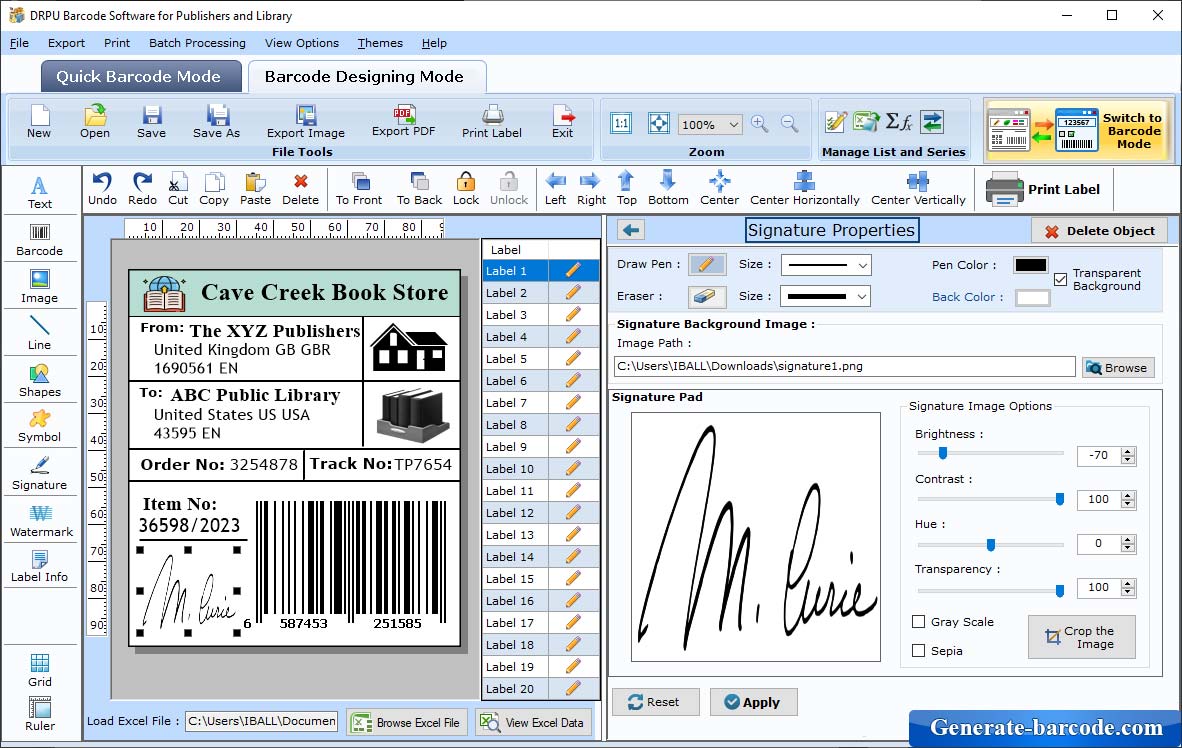Screen dimensions: 1182x748
Task: Select the Draw Pen tool button
Action: tap(707, 265)
